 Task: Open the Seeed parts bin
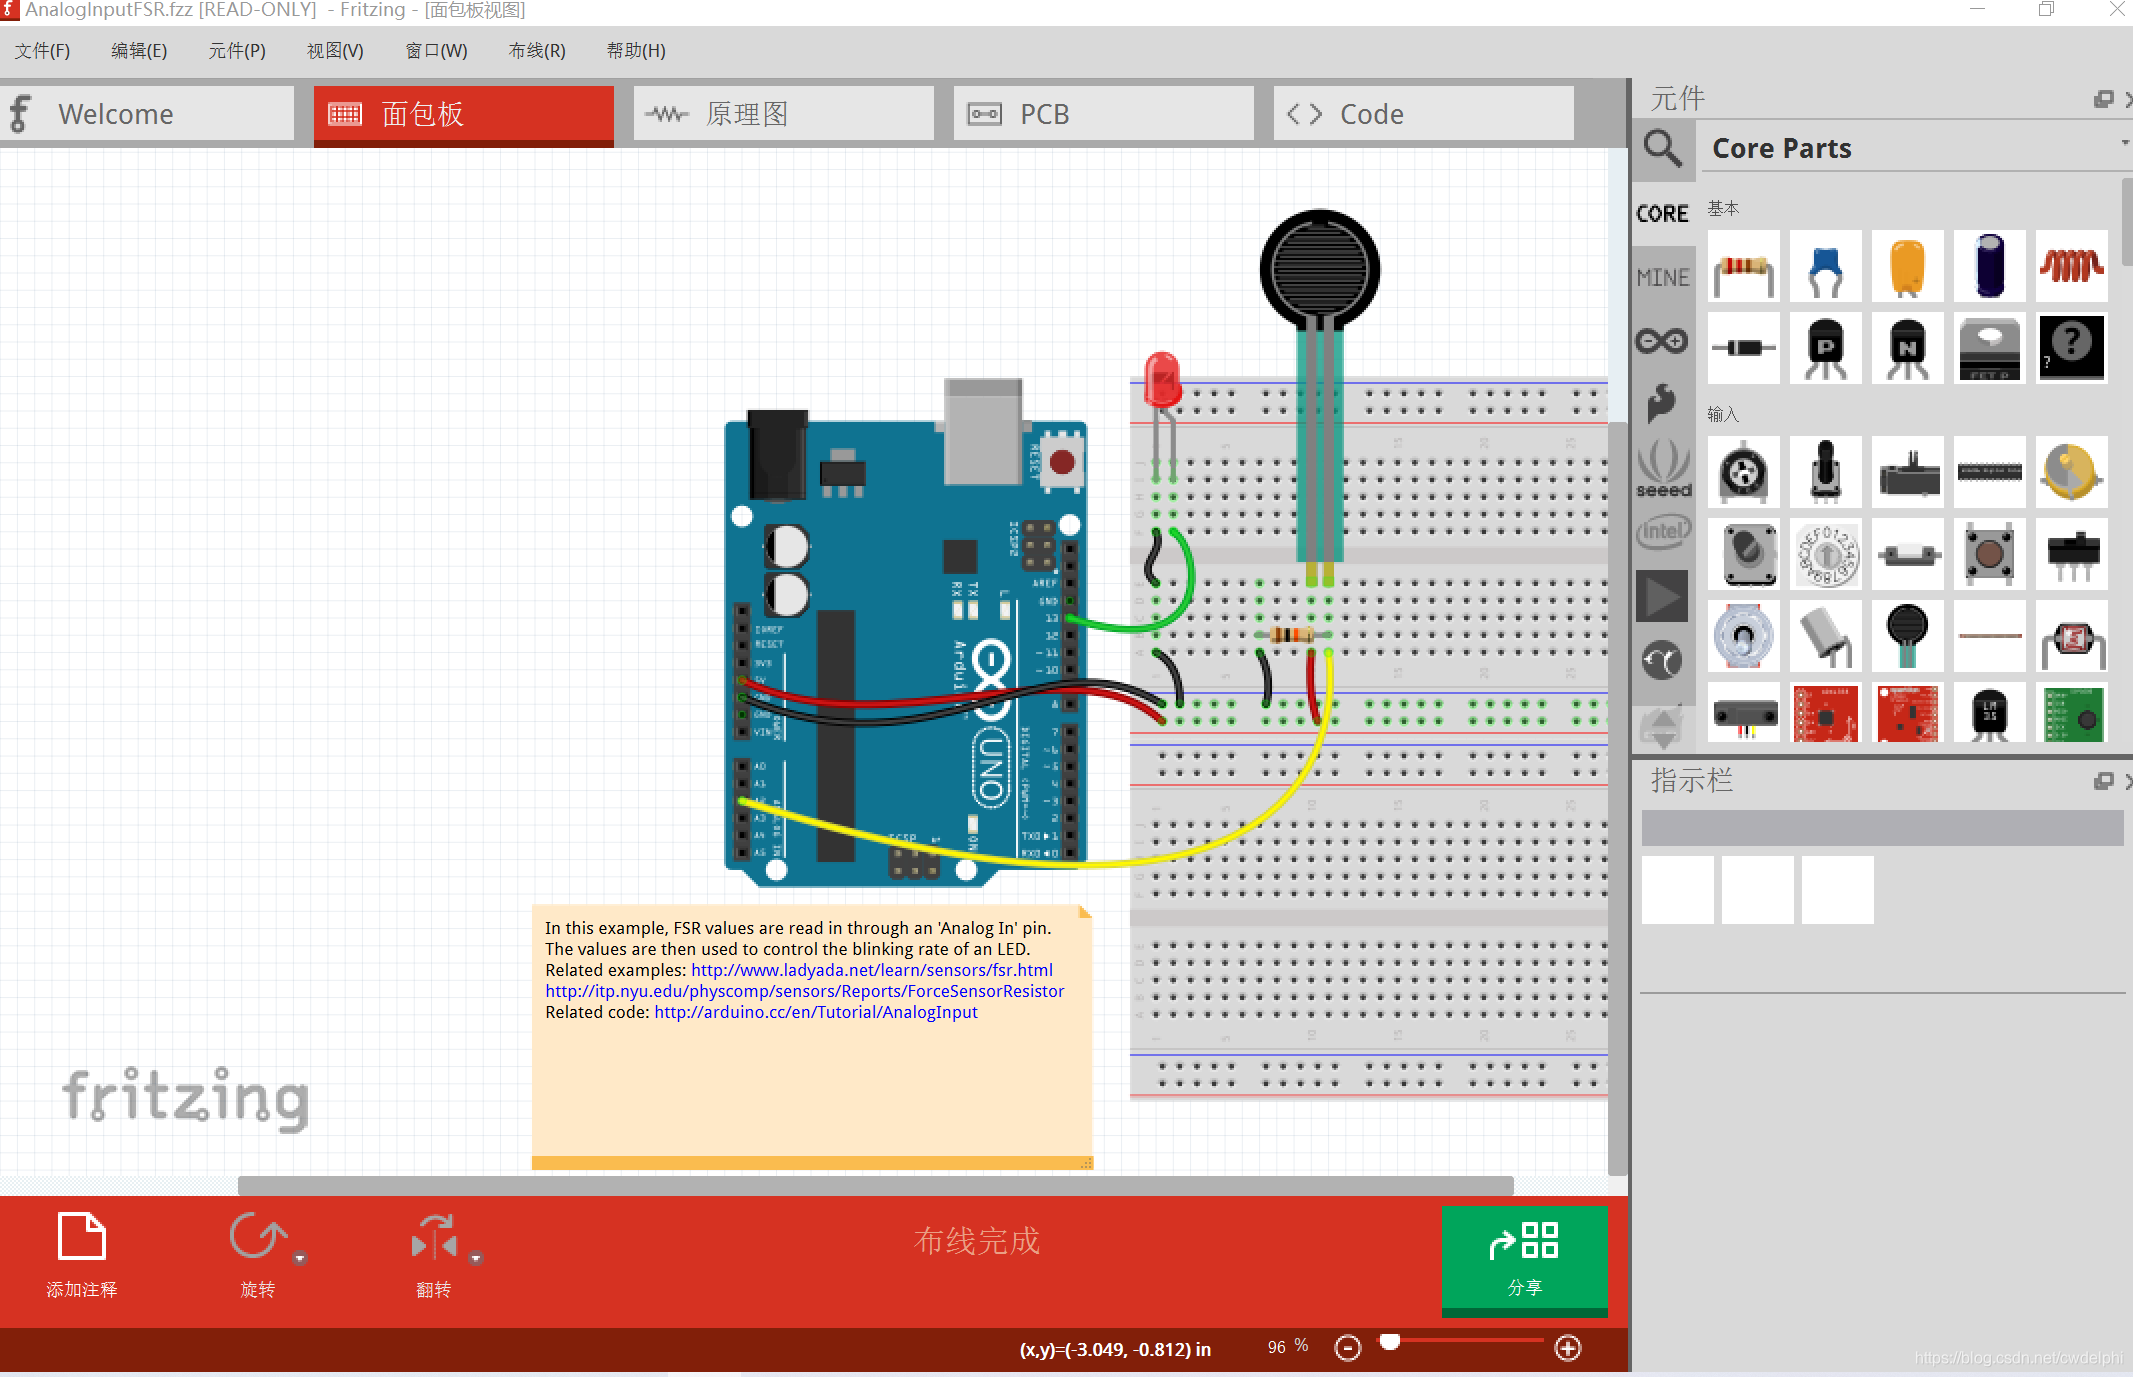(x=1662, y=468)
